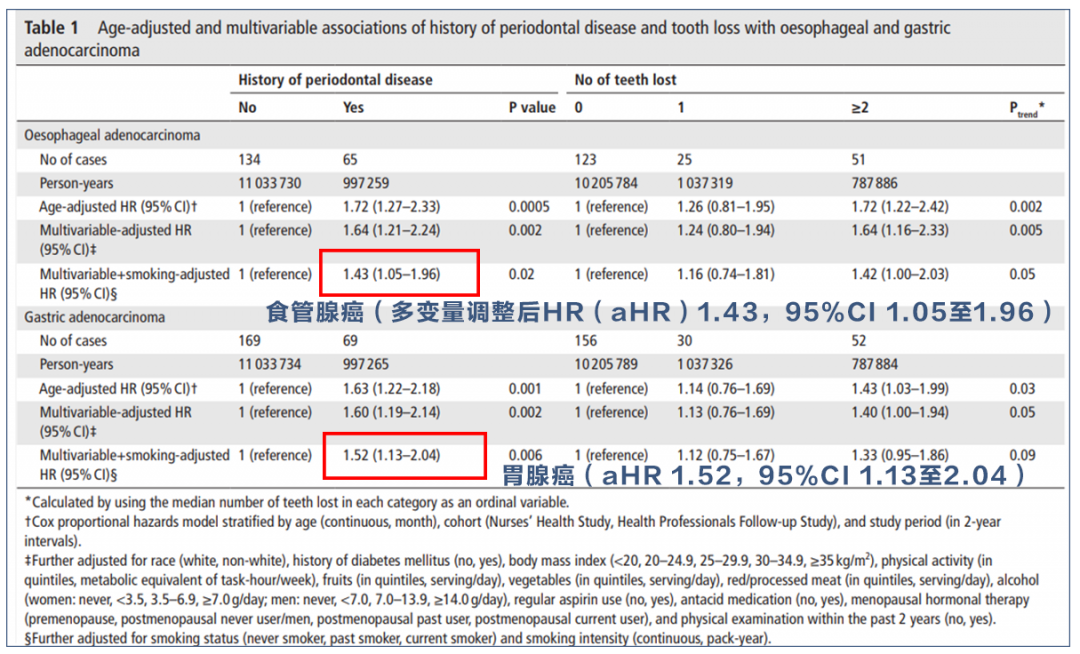Click the case count "30"
Screen dimensions: 1080x654
684,341
